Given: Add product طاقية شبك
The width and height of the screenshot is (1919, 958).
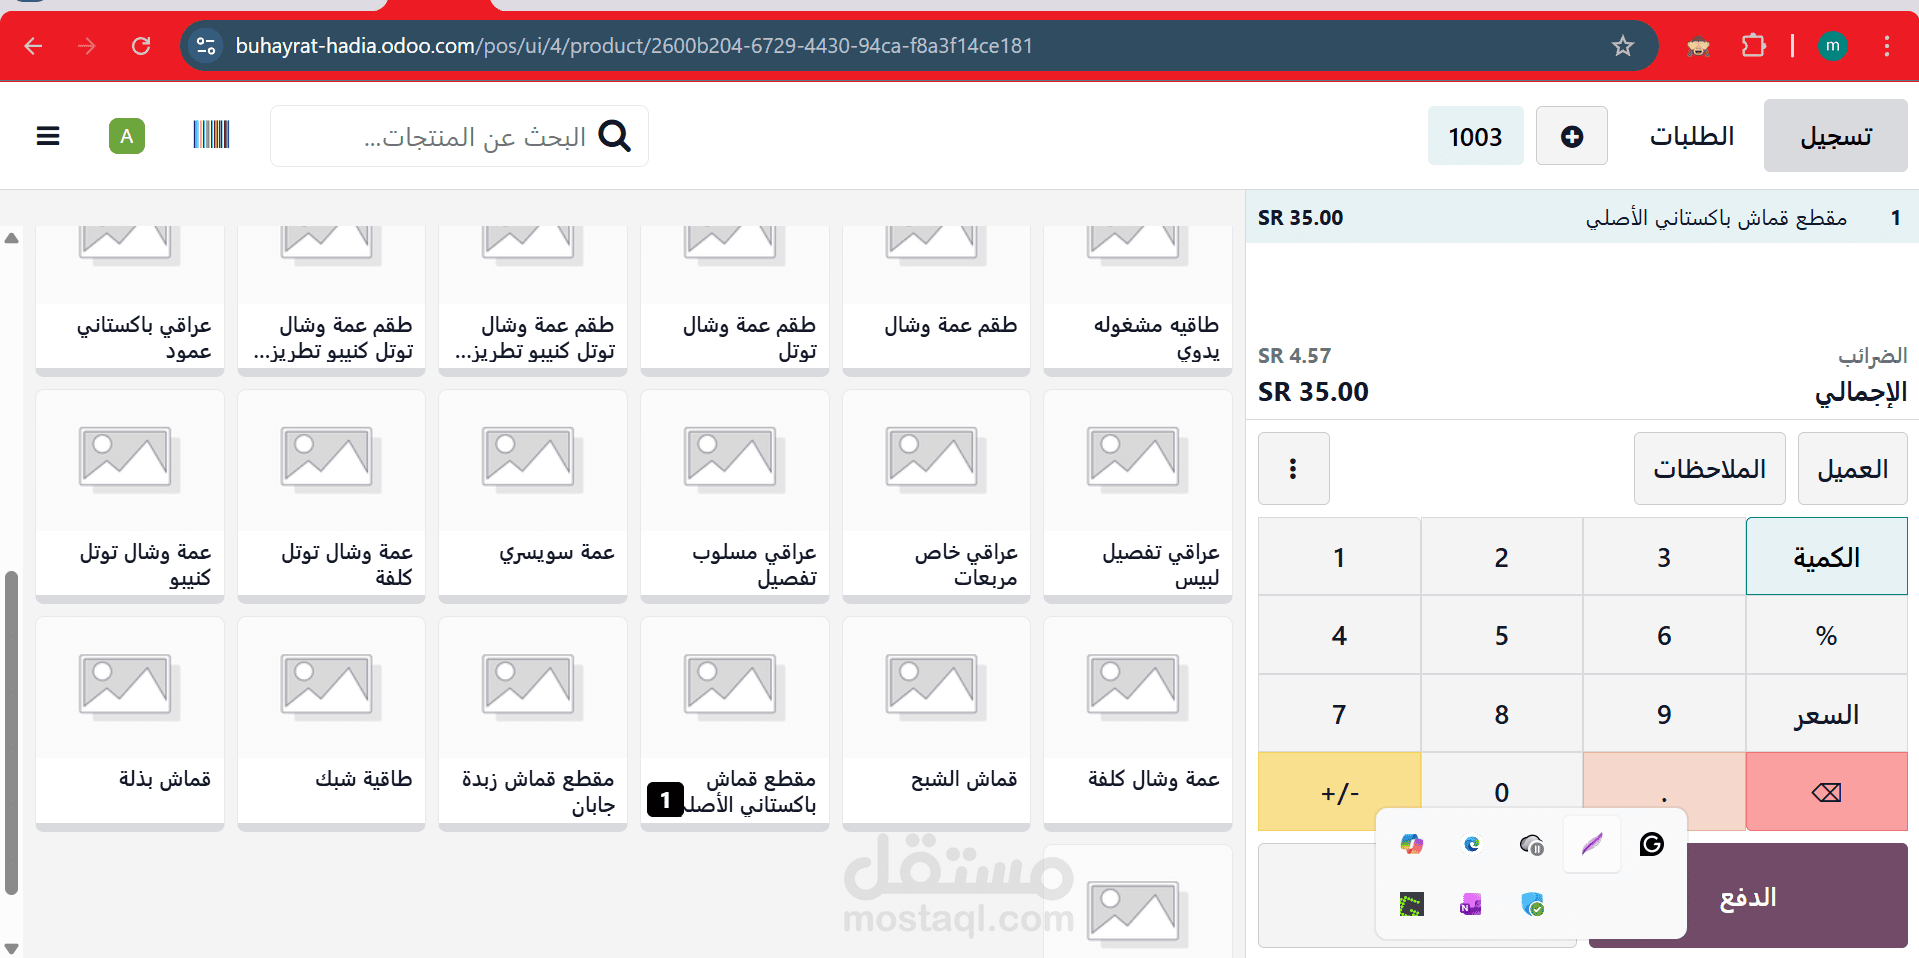Looking at the screenshot, I should tap(331, 723).
